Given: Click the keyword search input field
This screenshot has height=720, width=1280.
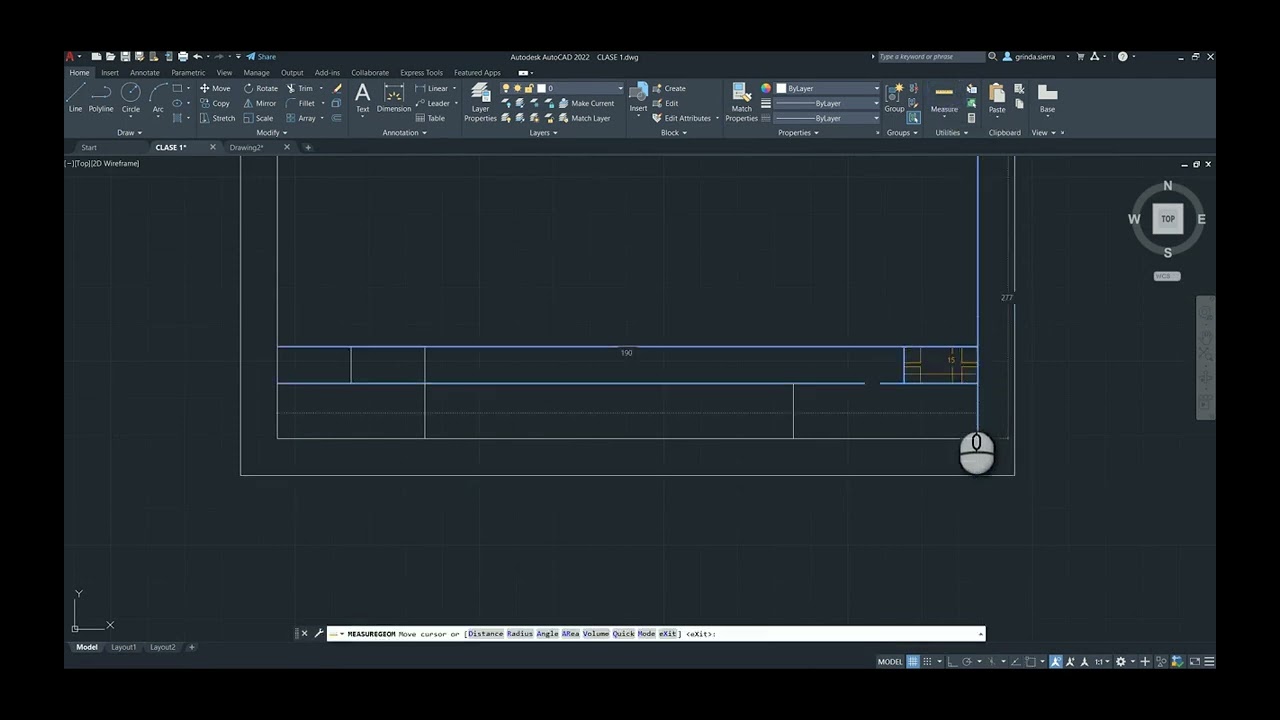Looking at the screenshot, I should tap(930, 57).
